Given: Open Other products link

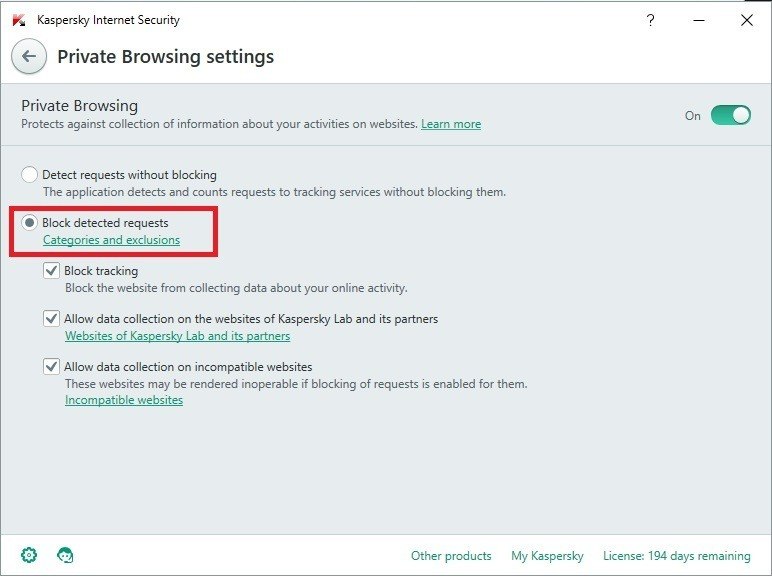Looking at the screenshot, I should [451, 555].
